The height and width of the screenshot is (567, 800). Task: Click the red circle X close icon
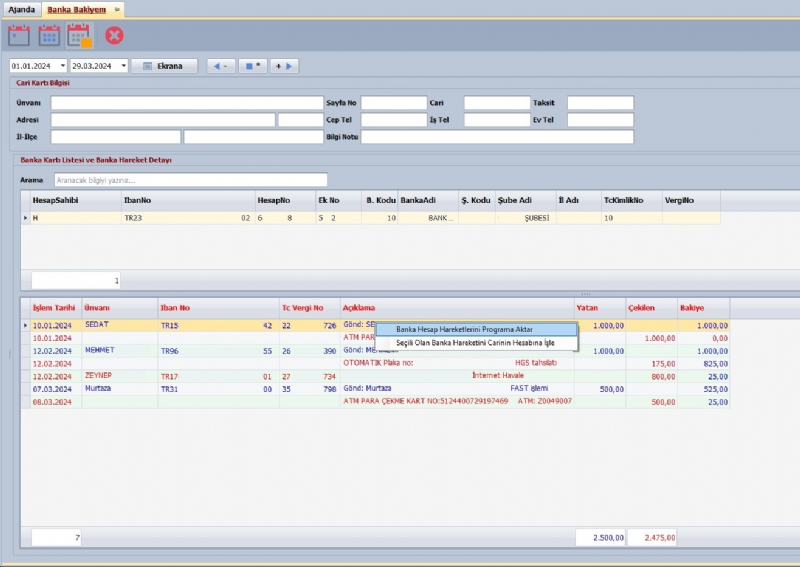point(114,36)
